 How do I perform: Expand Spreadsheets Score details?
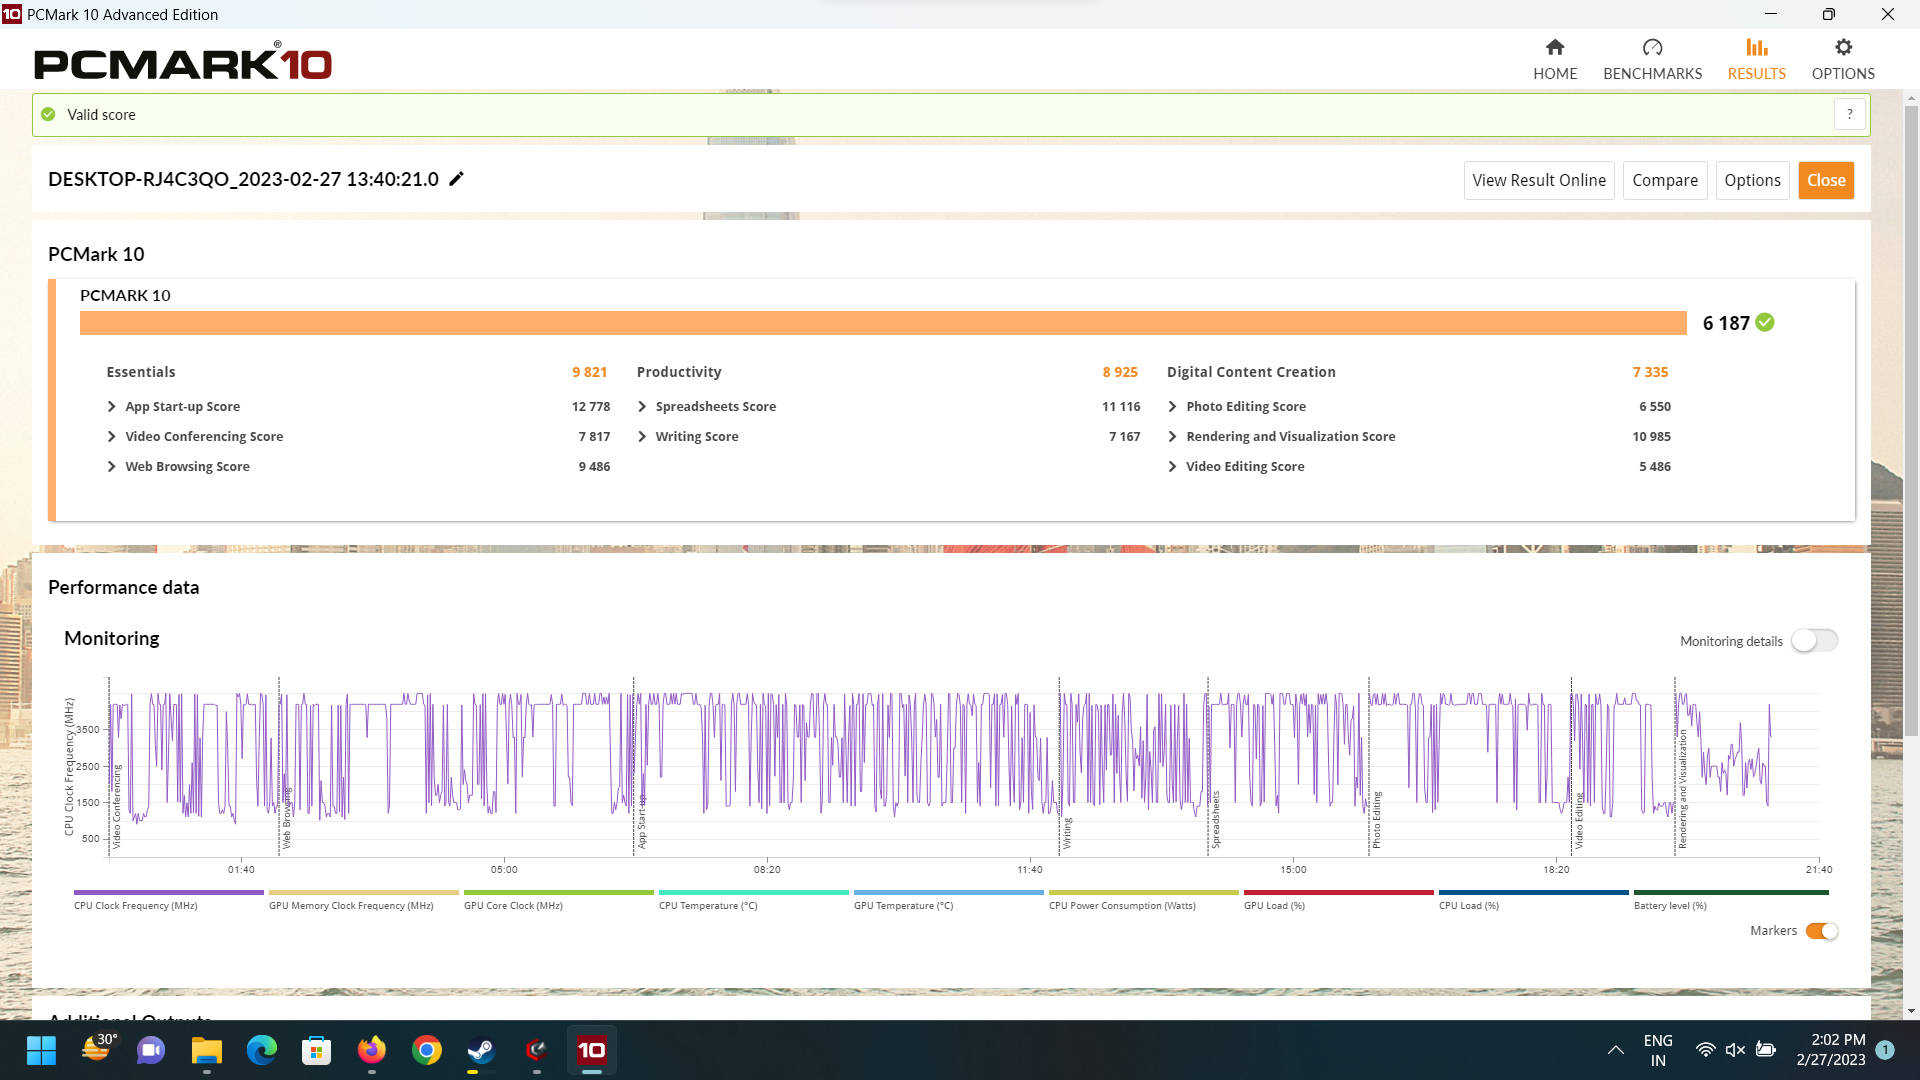[x=642, y=407]
